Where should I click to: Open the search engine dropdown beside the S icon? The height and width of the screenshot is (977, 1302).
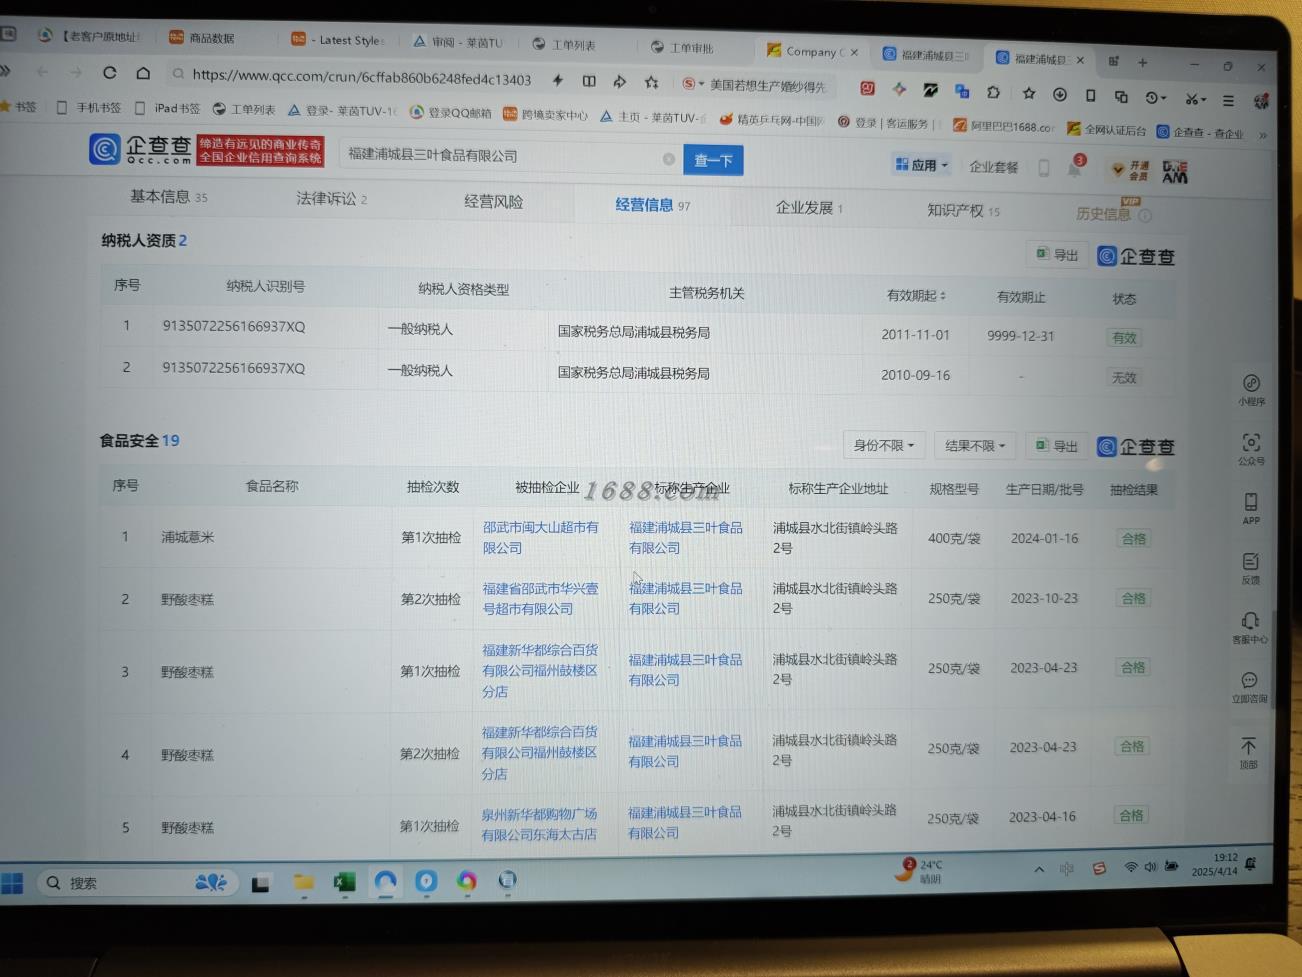click(x=701, y=84)
